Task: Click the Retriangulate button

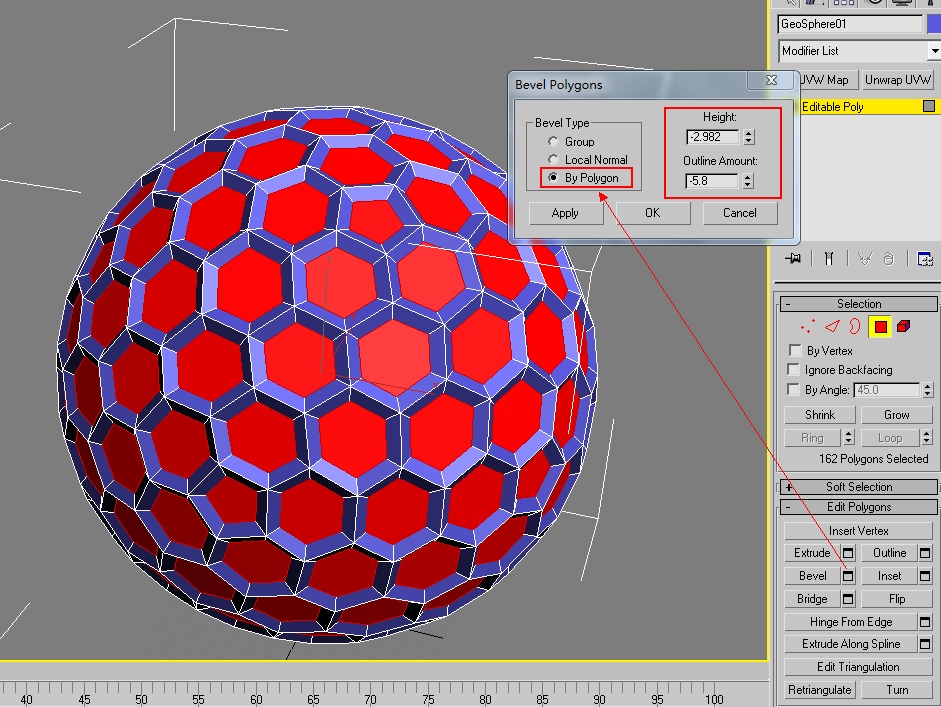Action: pos(819,690)
